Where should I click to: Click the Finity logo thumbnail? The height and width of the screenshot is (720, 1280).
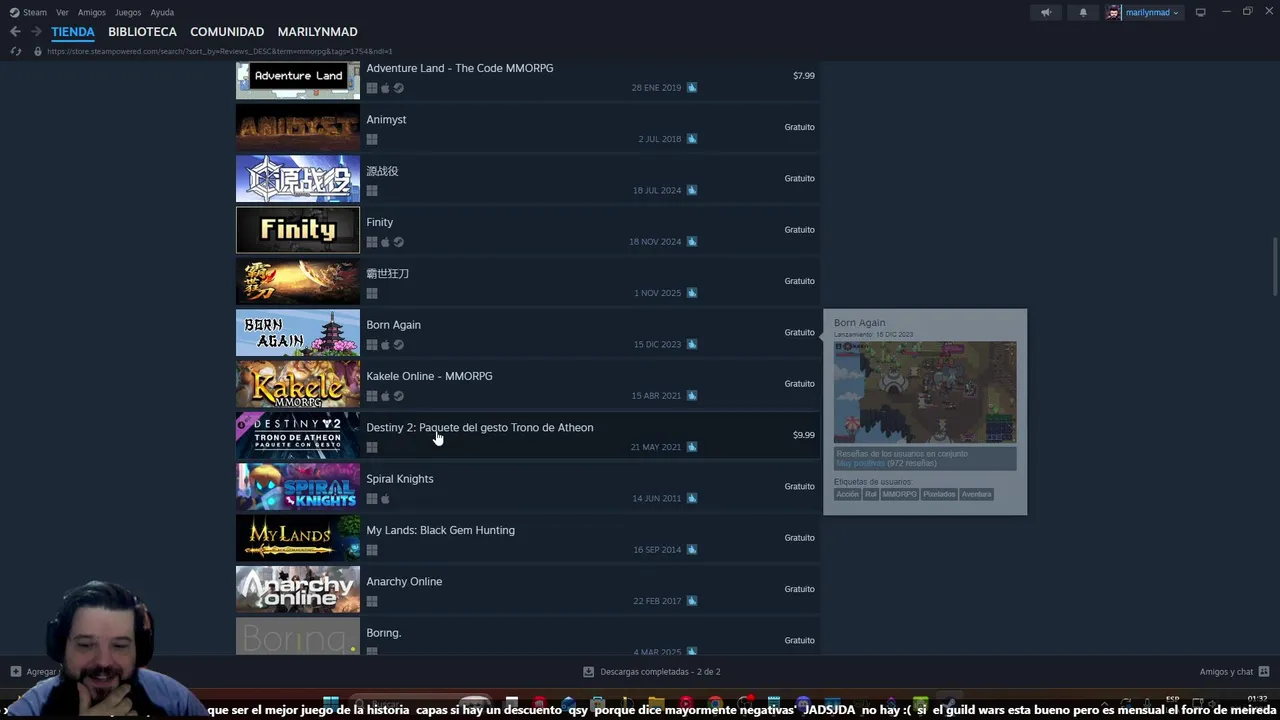298,230
